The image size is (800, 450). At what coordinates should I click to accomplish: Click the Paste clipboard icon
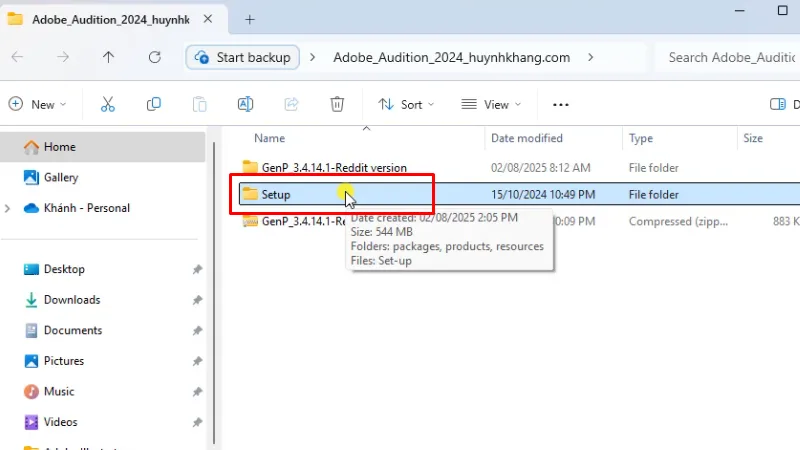click(x=200, y=104)
